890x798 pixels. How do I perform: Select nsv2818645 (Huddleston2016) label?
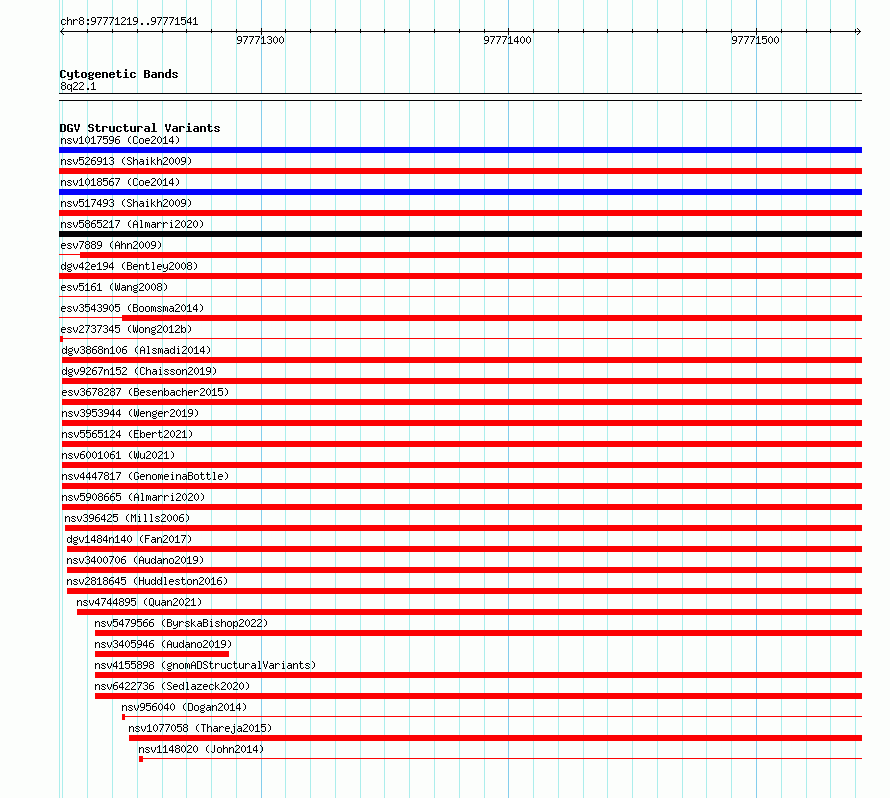pos(147,581)
